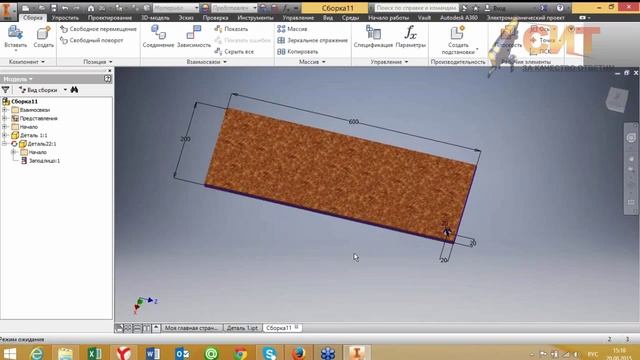Open the Управление ribbon tab

(x=298, y=18)
